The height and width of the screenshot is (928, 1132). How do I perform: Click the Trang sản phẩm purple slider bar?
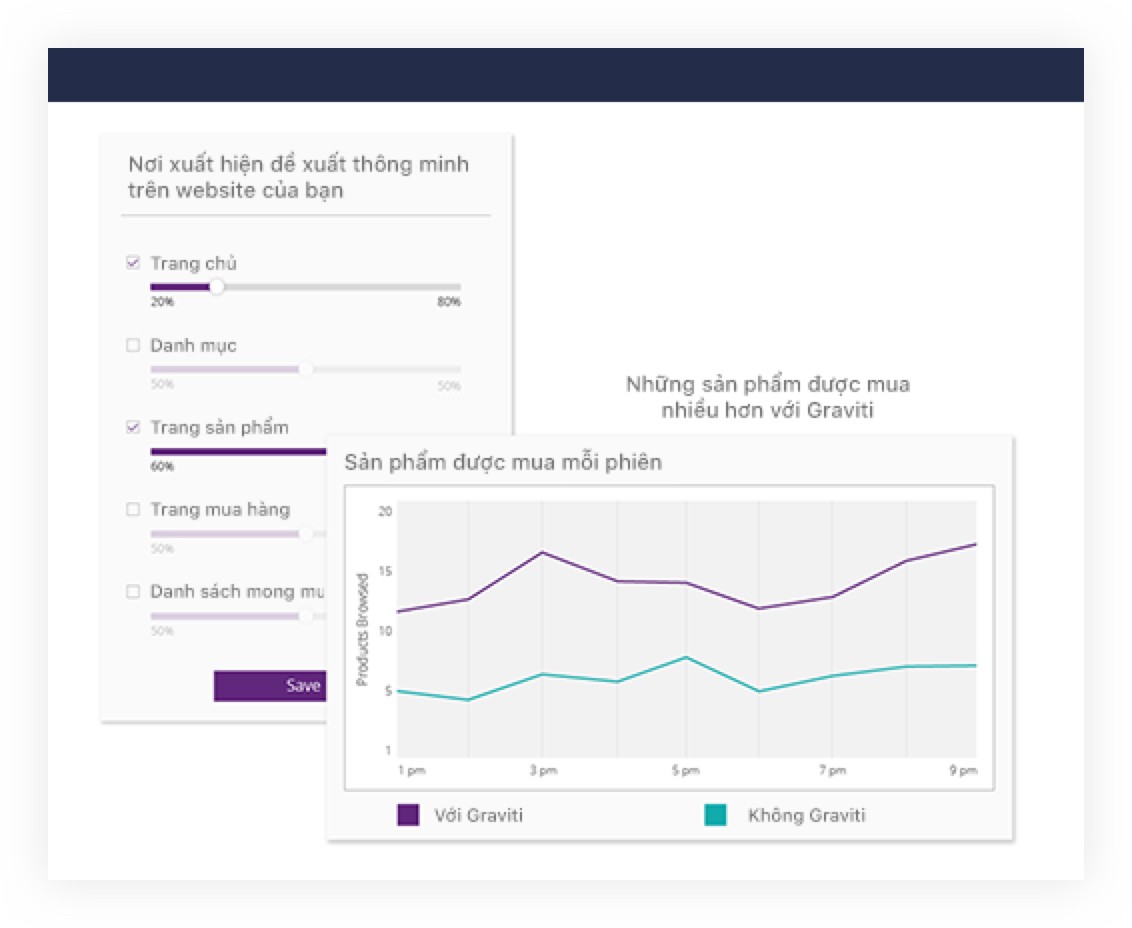click(238, 451)
